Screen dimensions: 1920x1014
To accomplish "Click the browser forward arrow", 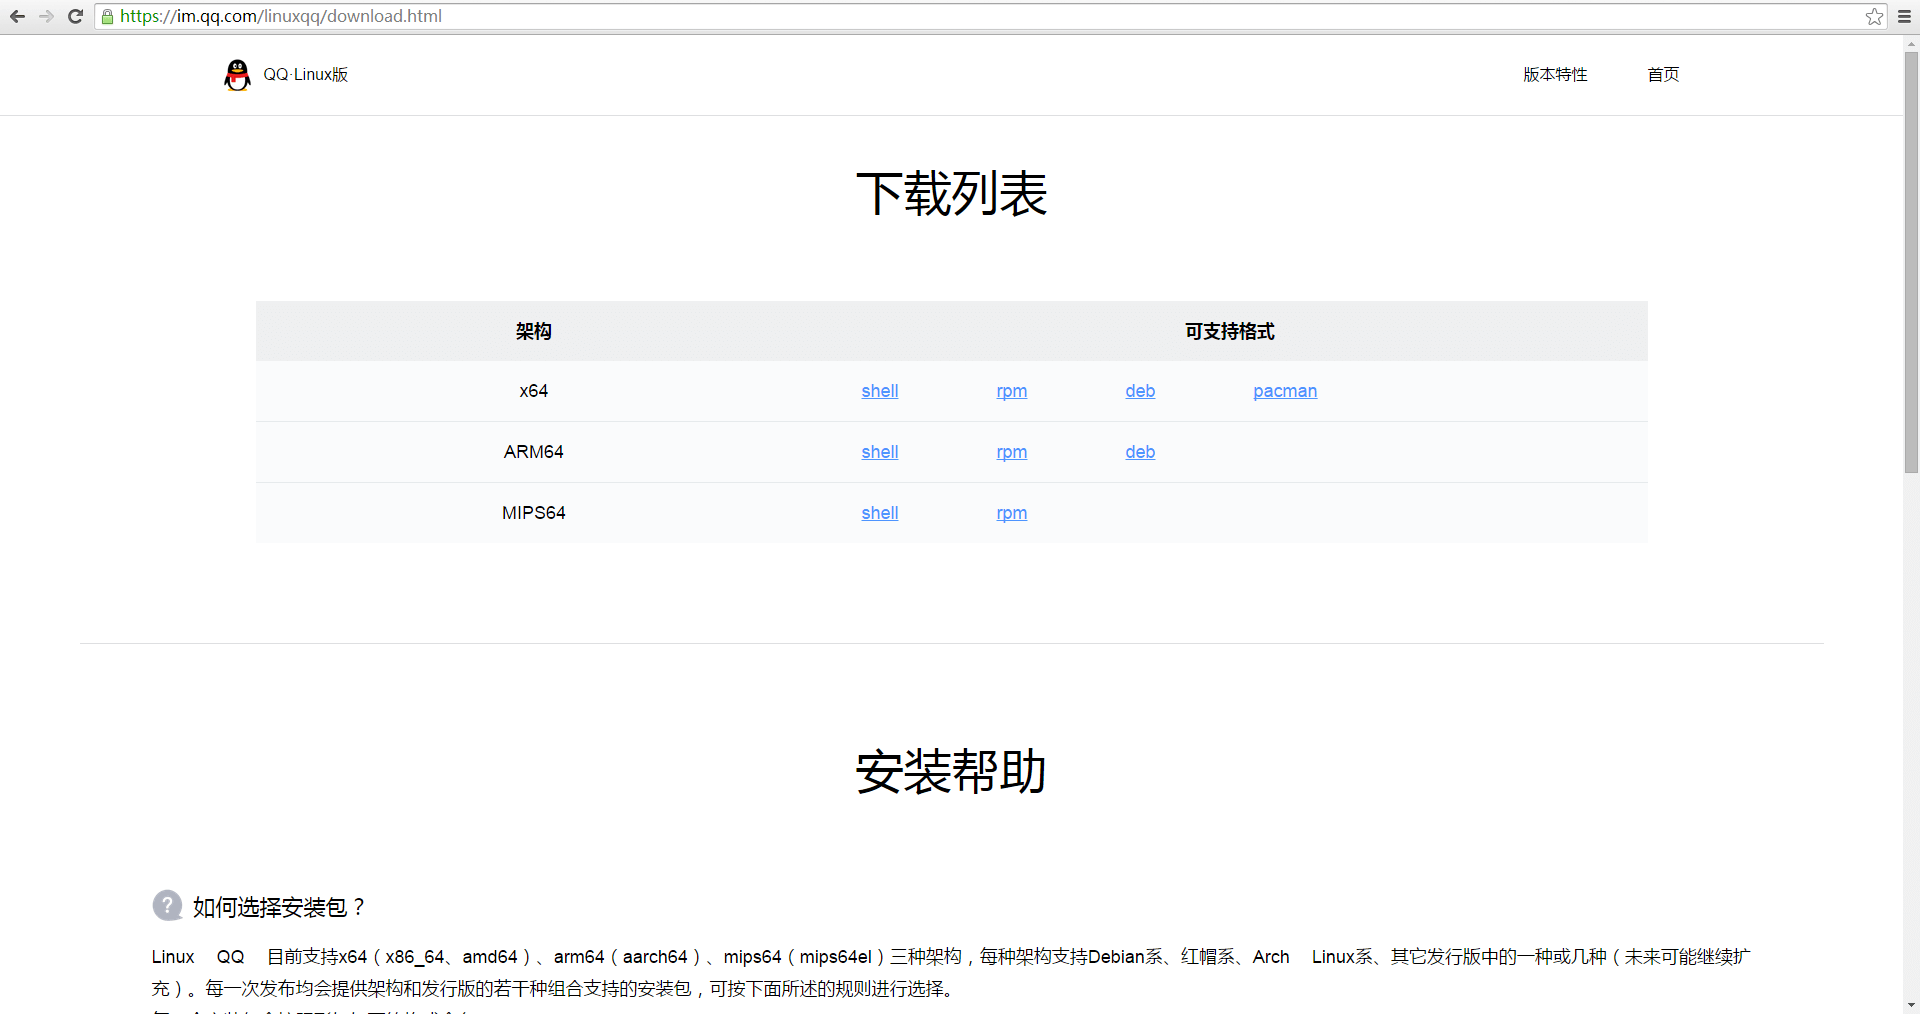I will [x=46, y=16].
